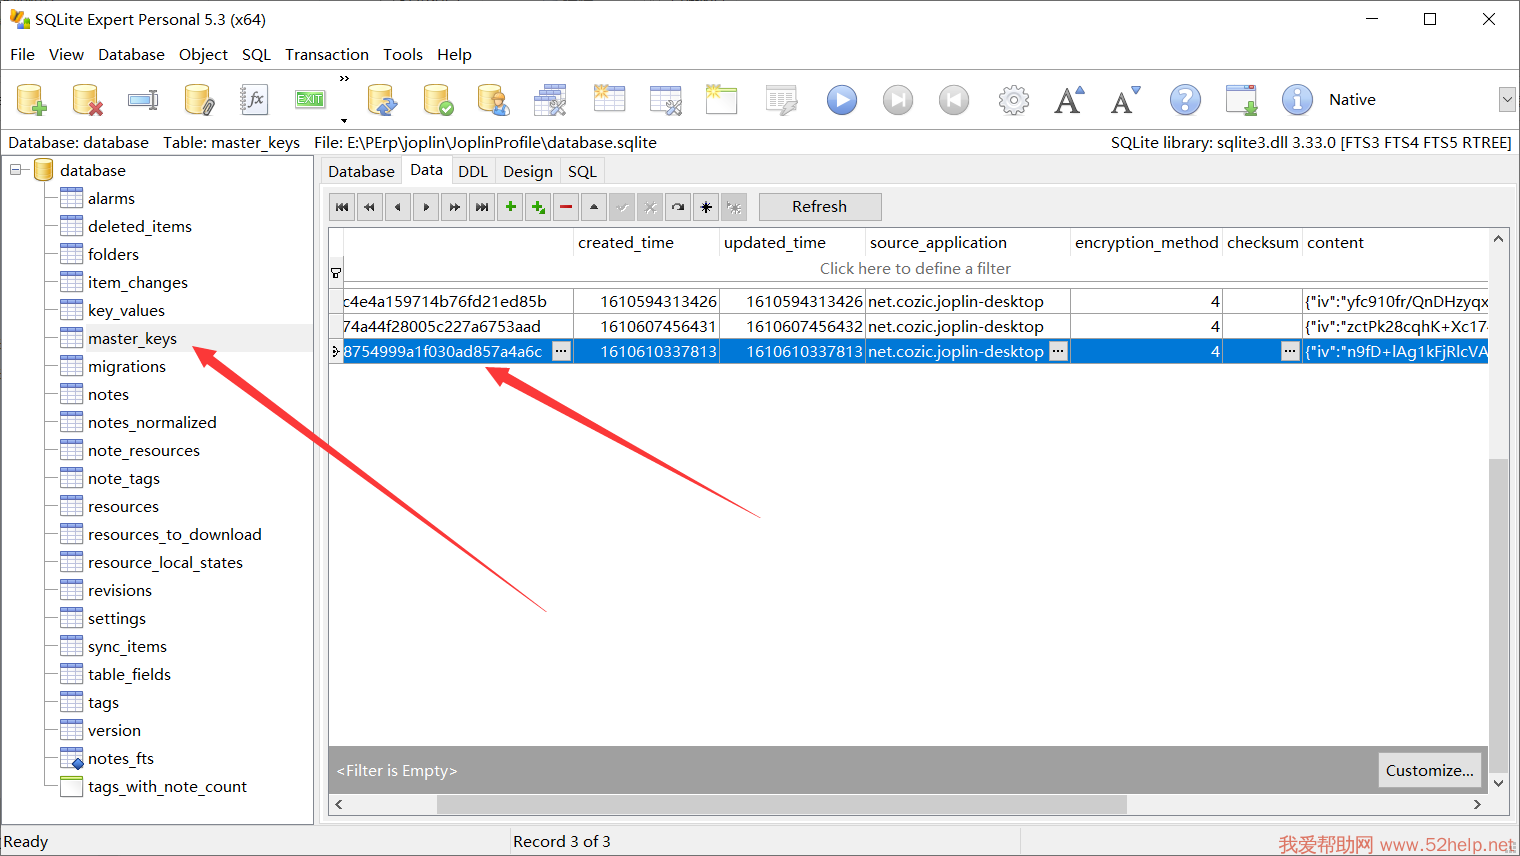Click the close database icon with red X
1520x856 pixels.
point(88,100)
